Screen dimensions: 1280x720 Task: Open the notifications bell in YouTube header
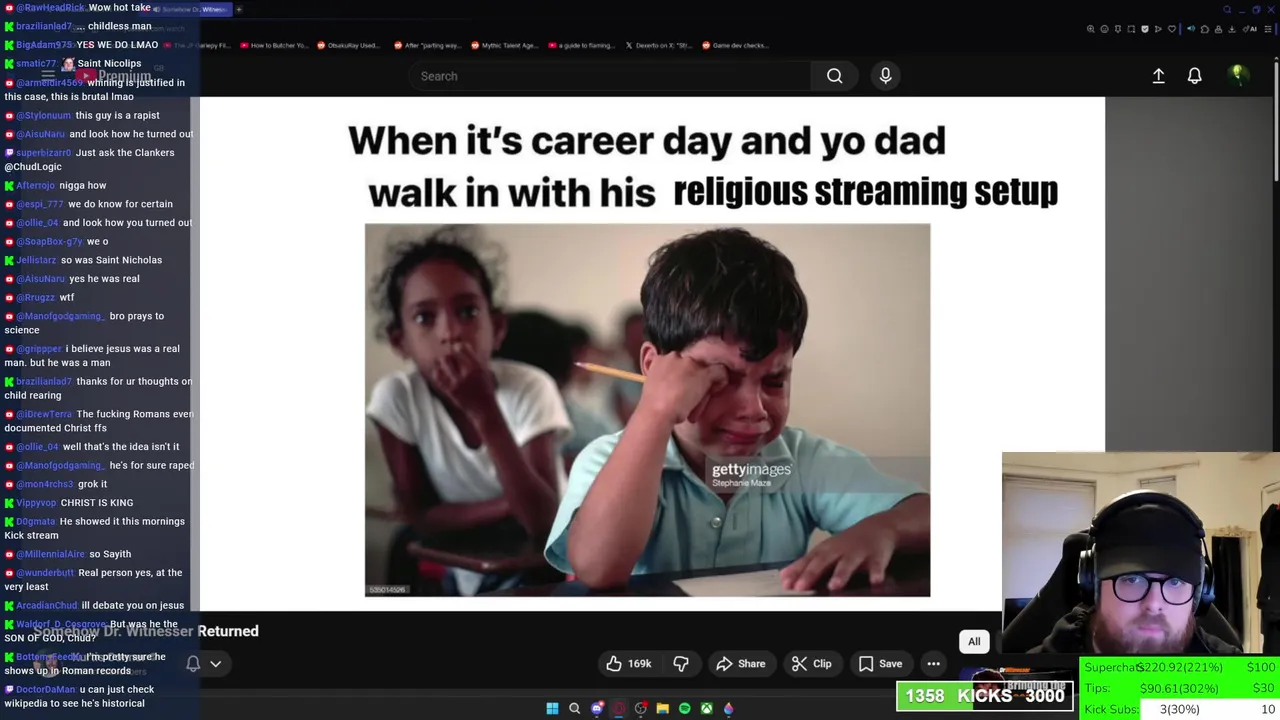(1194, 76)
